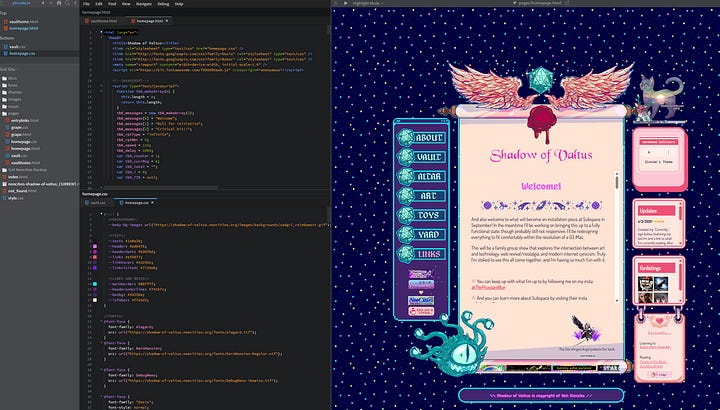Click the horizontal scrollbar in the HTML pane
The height and width of the screenshot is (410, 720).
(161, 187)
